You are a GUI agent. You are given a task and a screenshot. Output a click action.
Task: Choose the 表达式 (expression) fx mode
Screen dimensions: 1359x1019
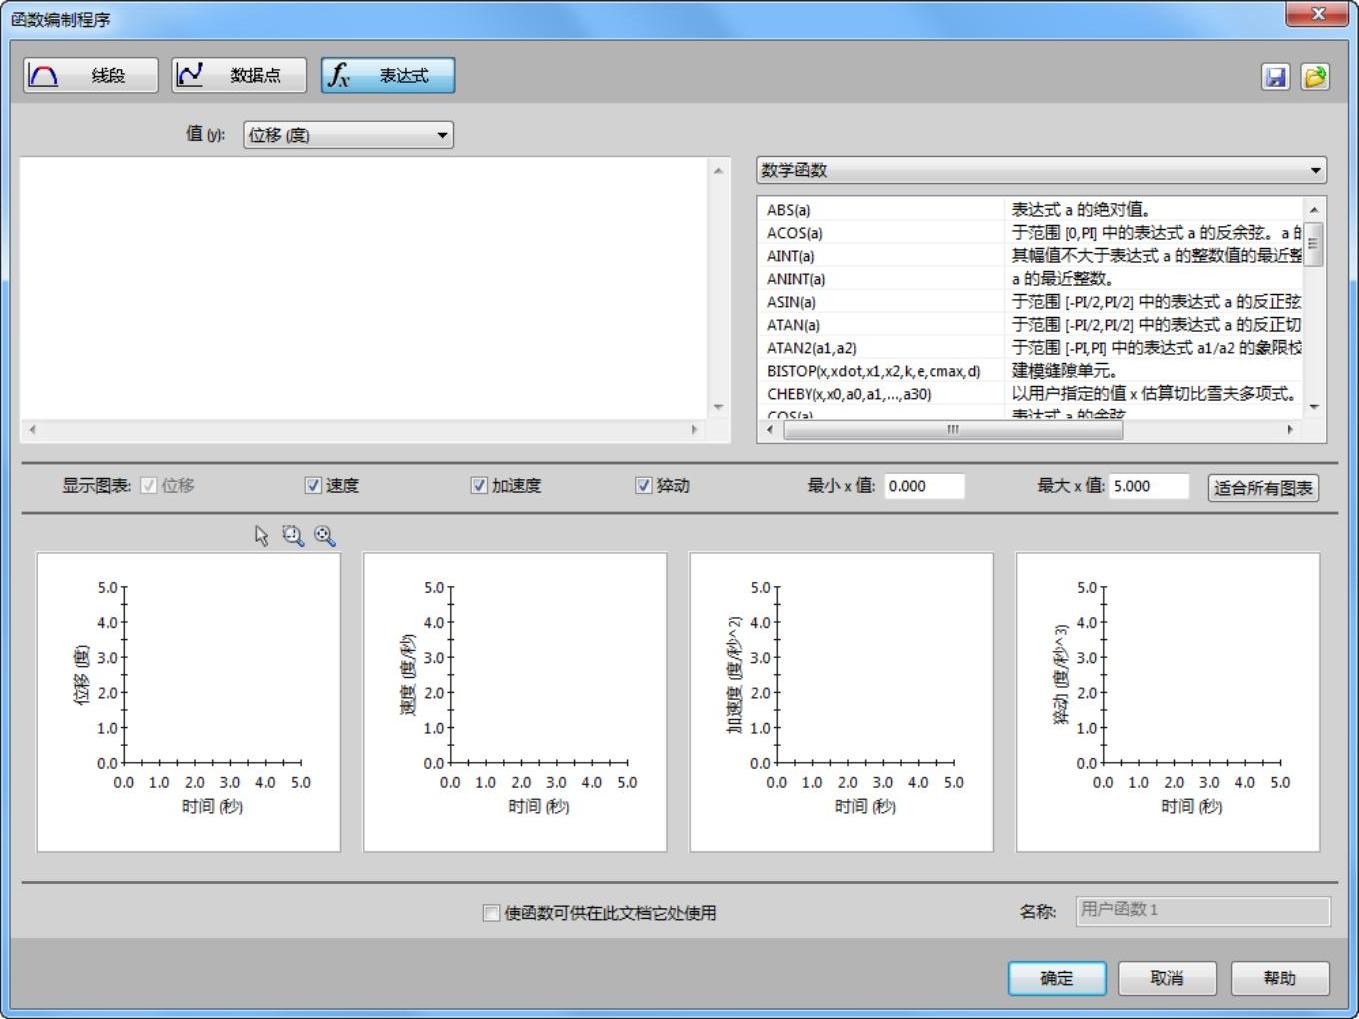tap(387, 76)
